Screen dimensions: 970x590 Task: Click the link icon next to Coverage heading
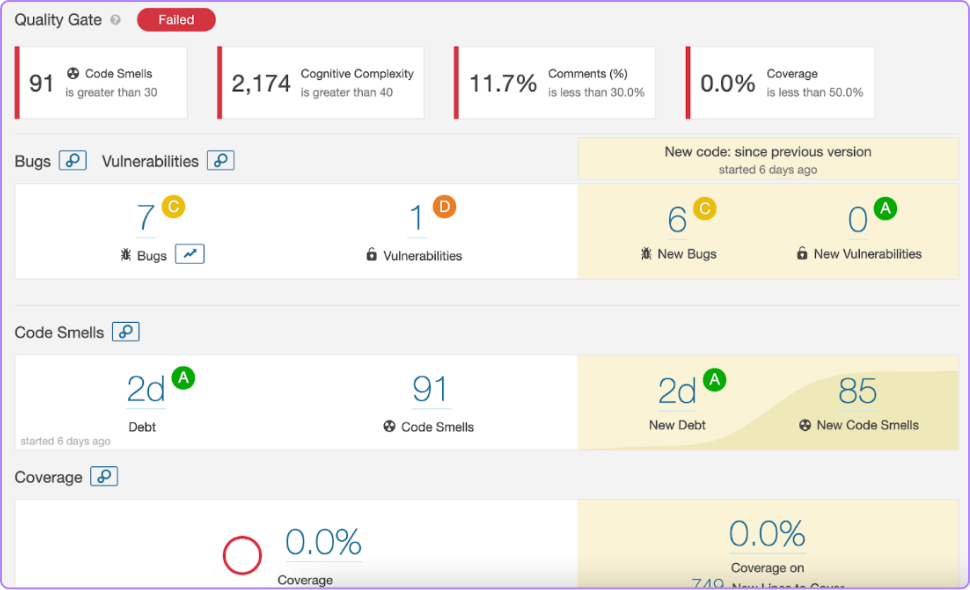click(104, 476)
